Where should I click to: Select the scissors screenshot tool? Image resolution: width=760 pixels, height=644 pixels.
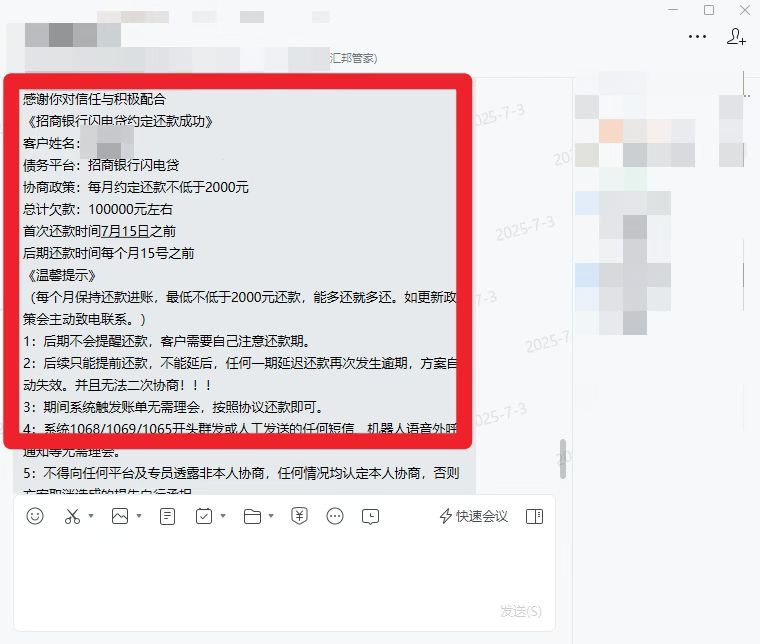(72, 516)
